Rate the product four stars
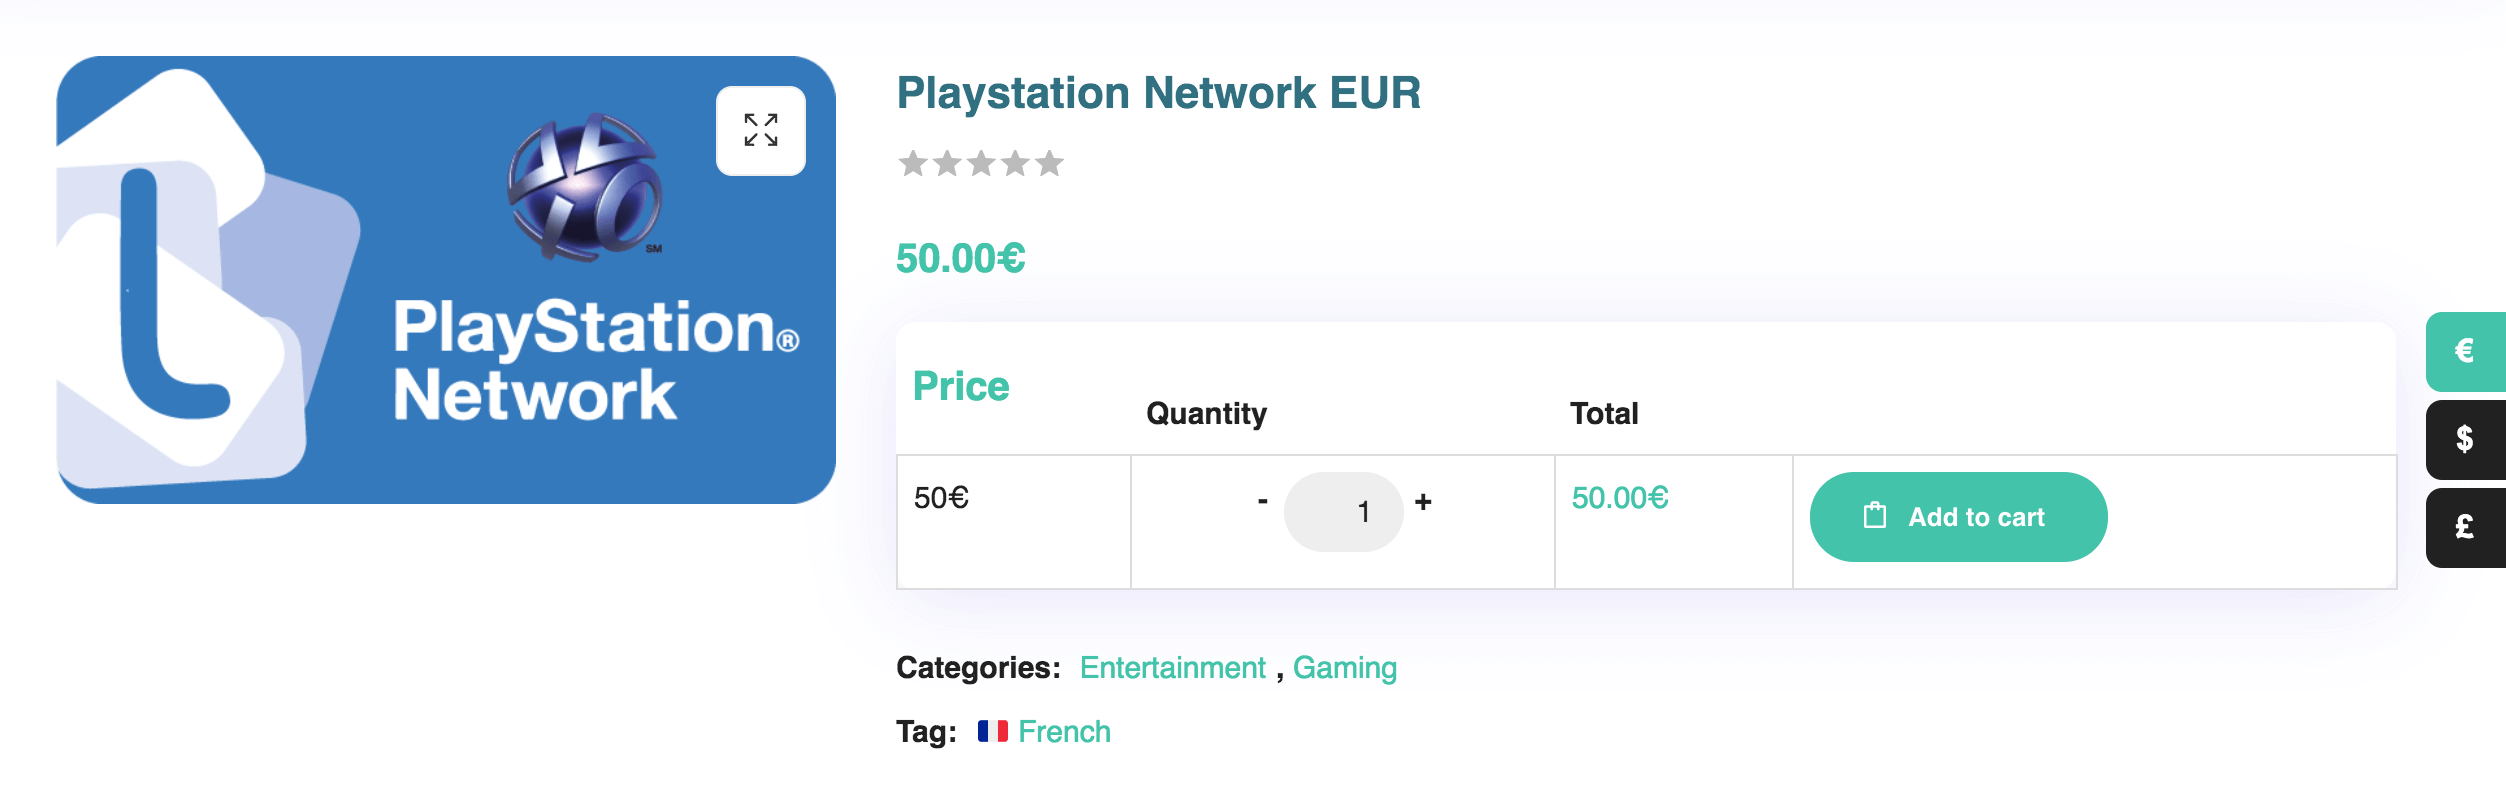2506x794 pixels. [1015, 163]
